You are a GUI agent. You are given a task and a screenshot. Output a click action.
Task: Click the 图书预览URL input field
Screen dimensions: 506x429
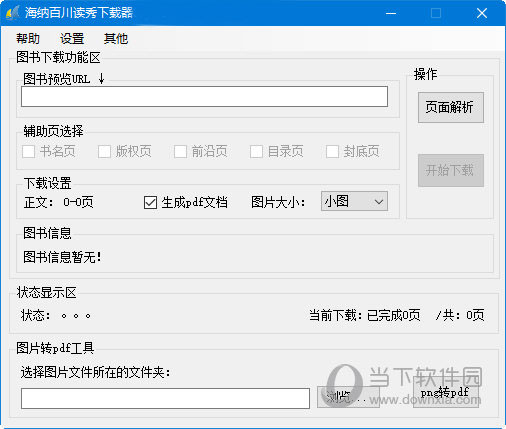[204, 97]
